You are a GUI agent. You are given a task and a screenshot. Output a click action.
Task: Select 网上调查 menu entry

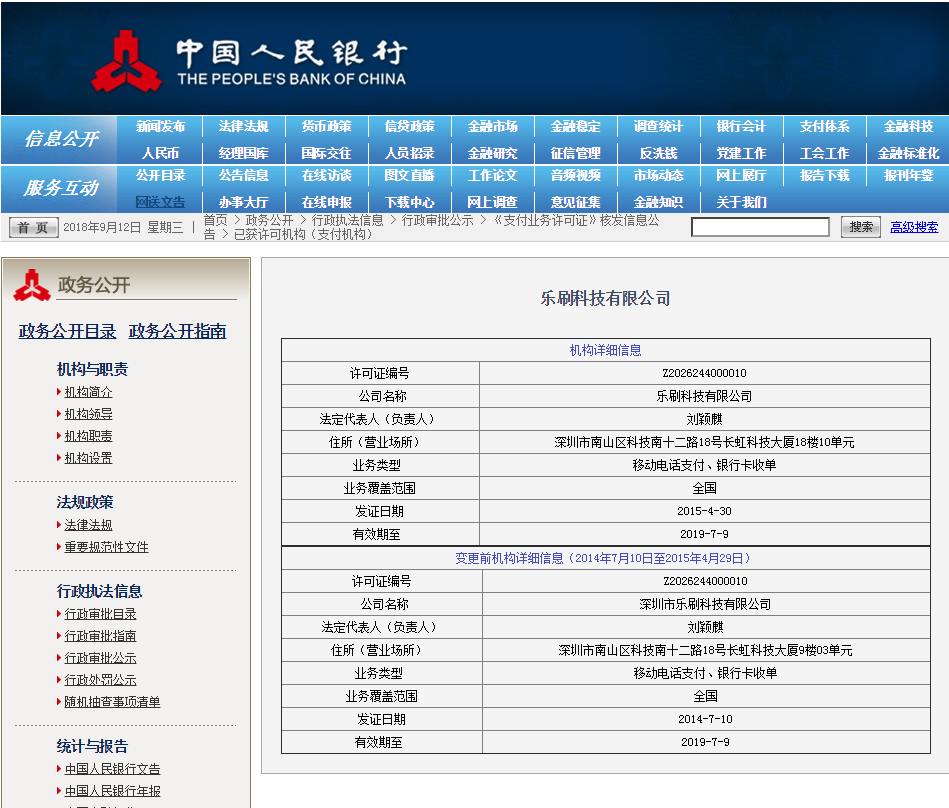click(493, 202)
